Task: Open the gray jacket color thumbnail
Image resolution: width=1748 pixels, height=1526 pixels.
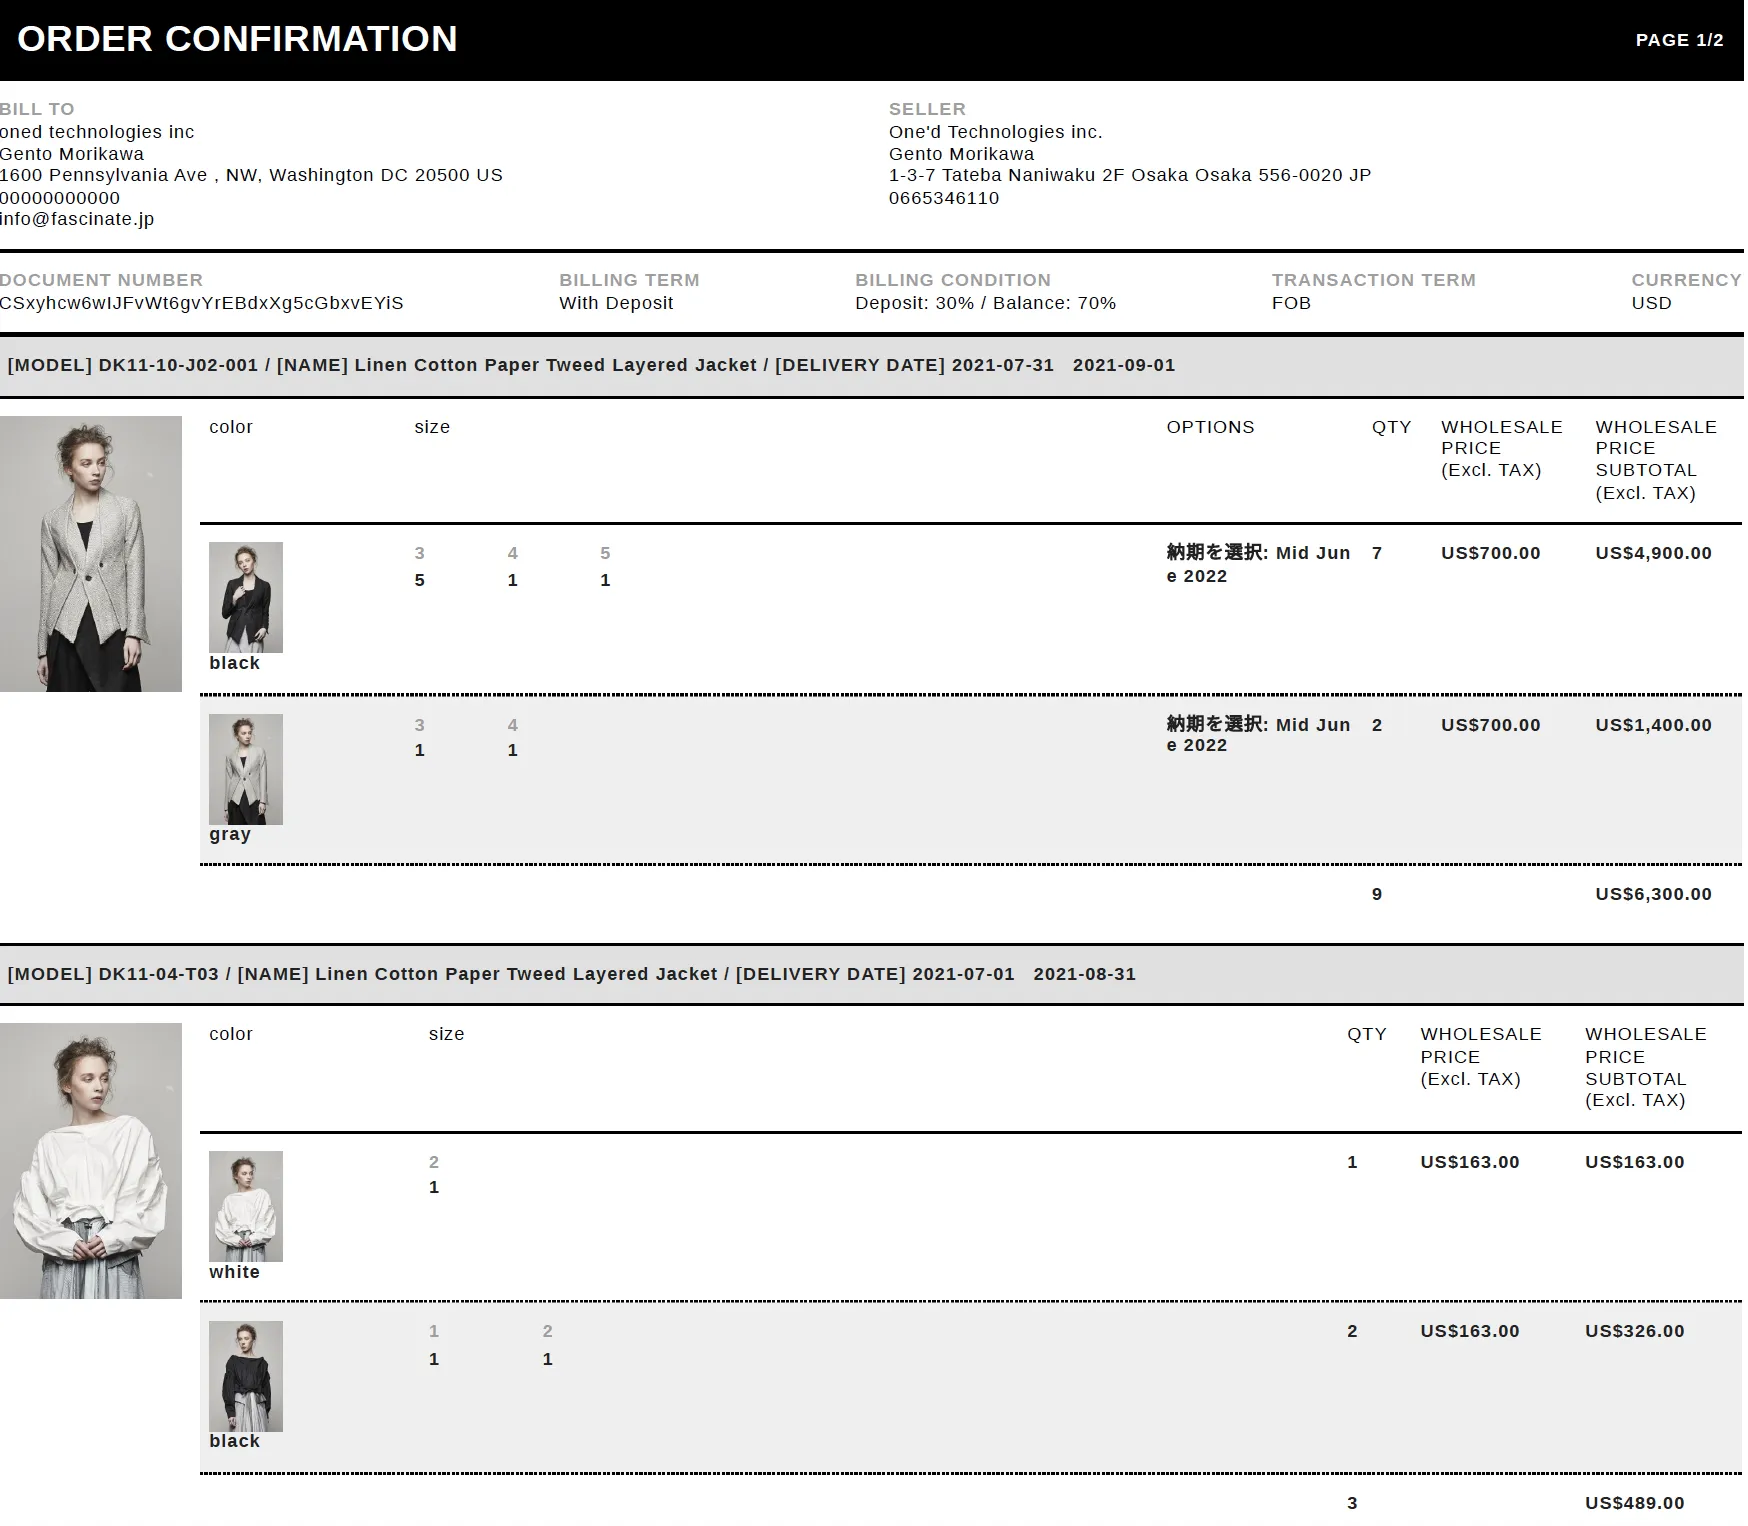Action: pyautogui.click(x=246, y=769)
